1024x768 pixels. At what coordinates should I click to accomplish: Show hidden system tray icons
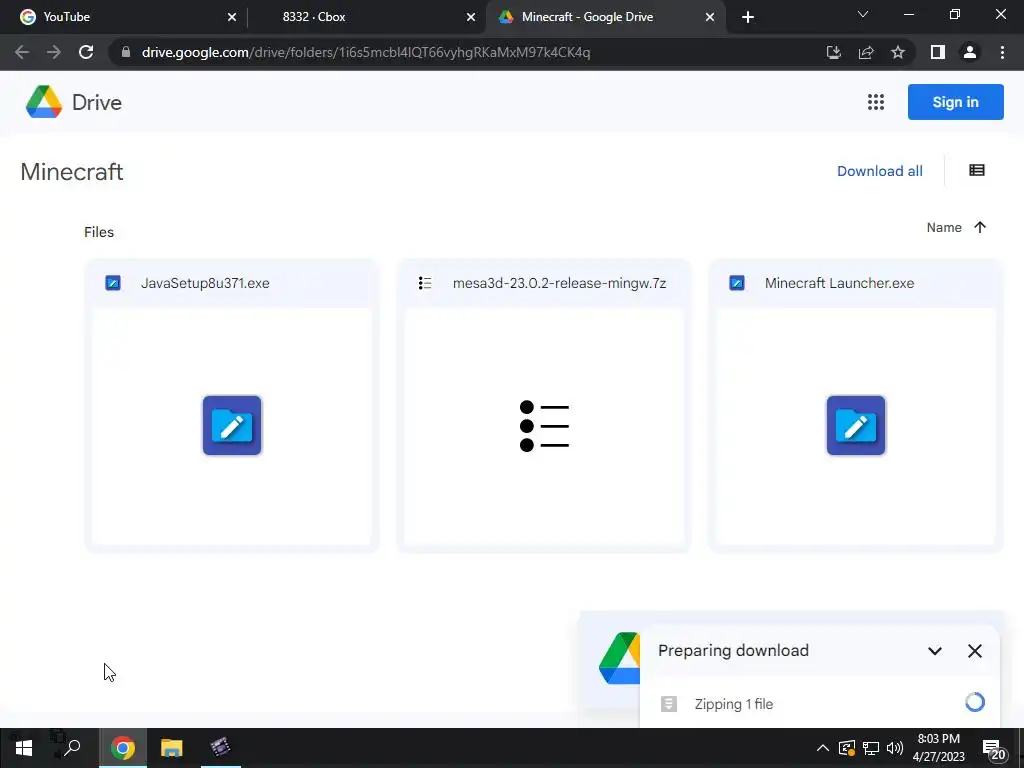[x=823, y=748]
